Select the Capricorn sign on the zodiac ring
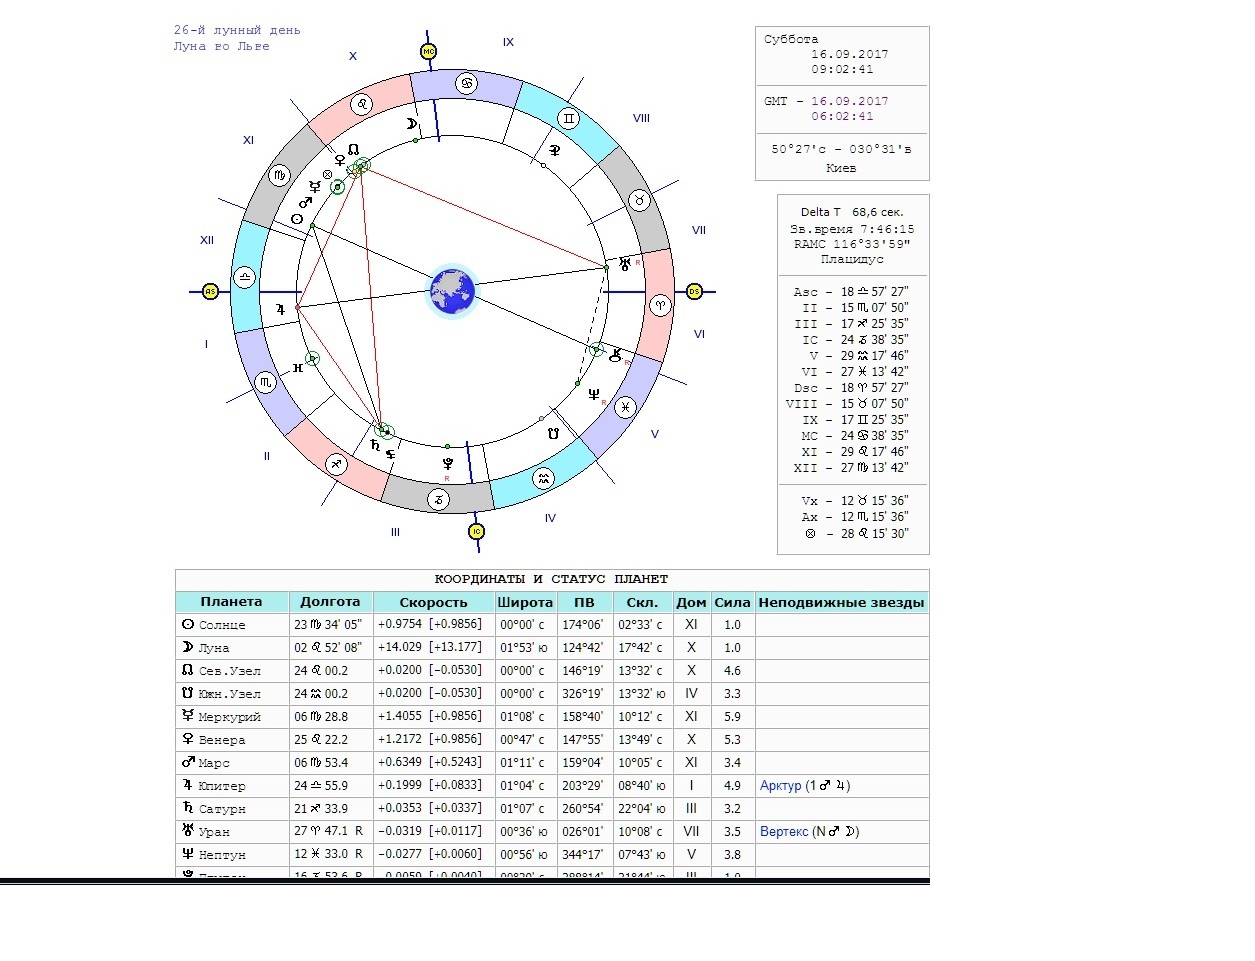Image resolution: width=1255 pixels, height=961 pixels. click(x=439, y=499)
